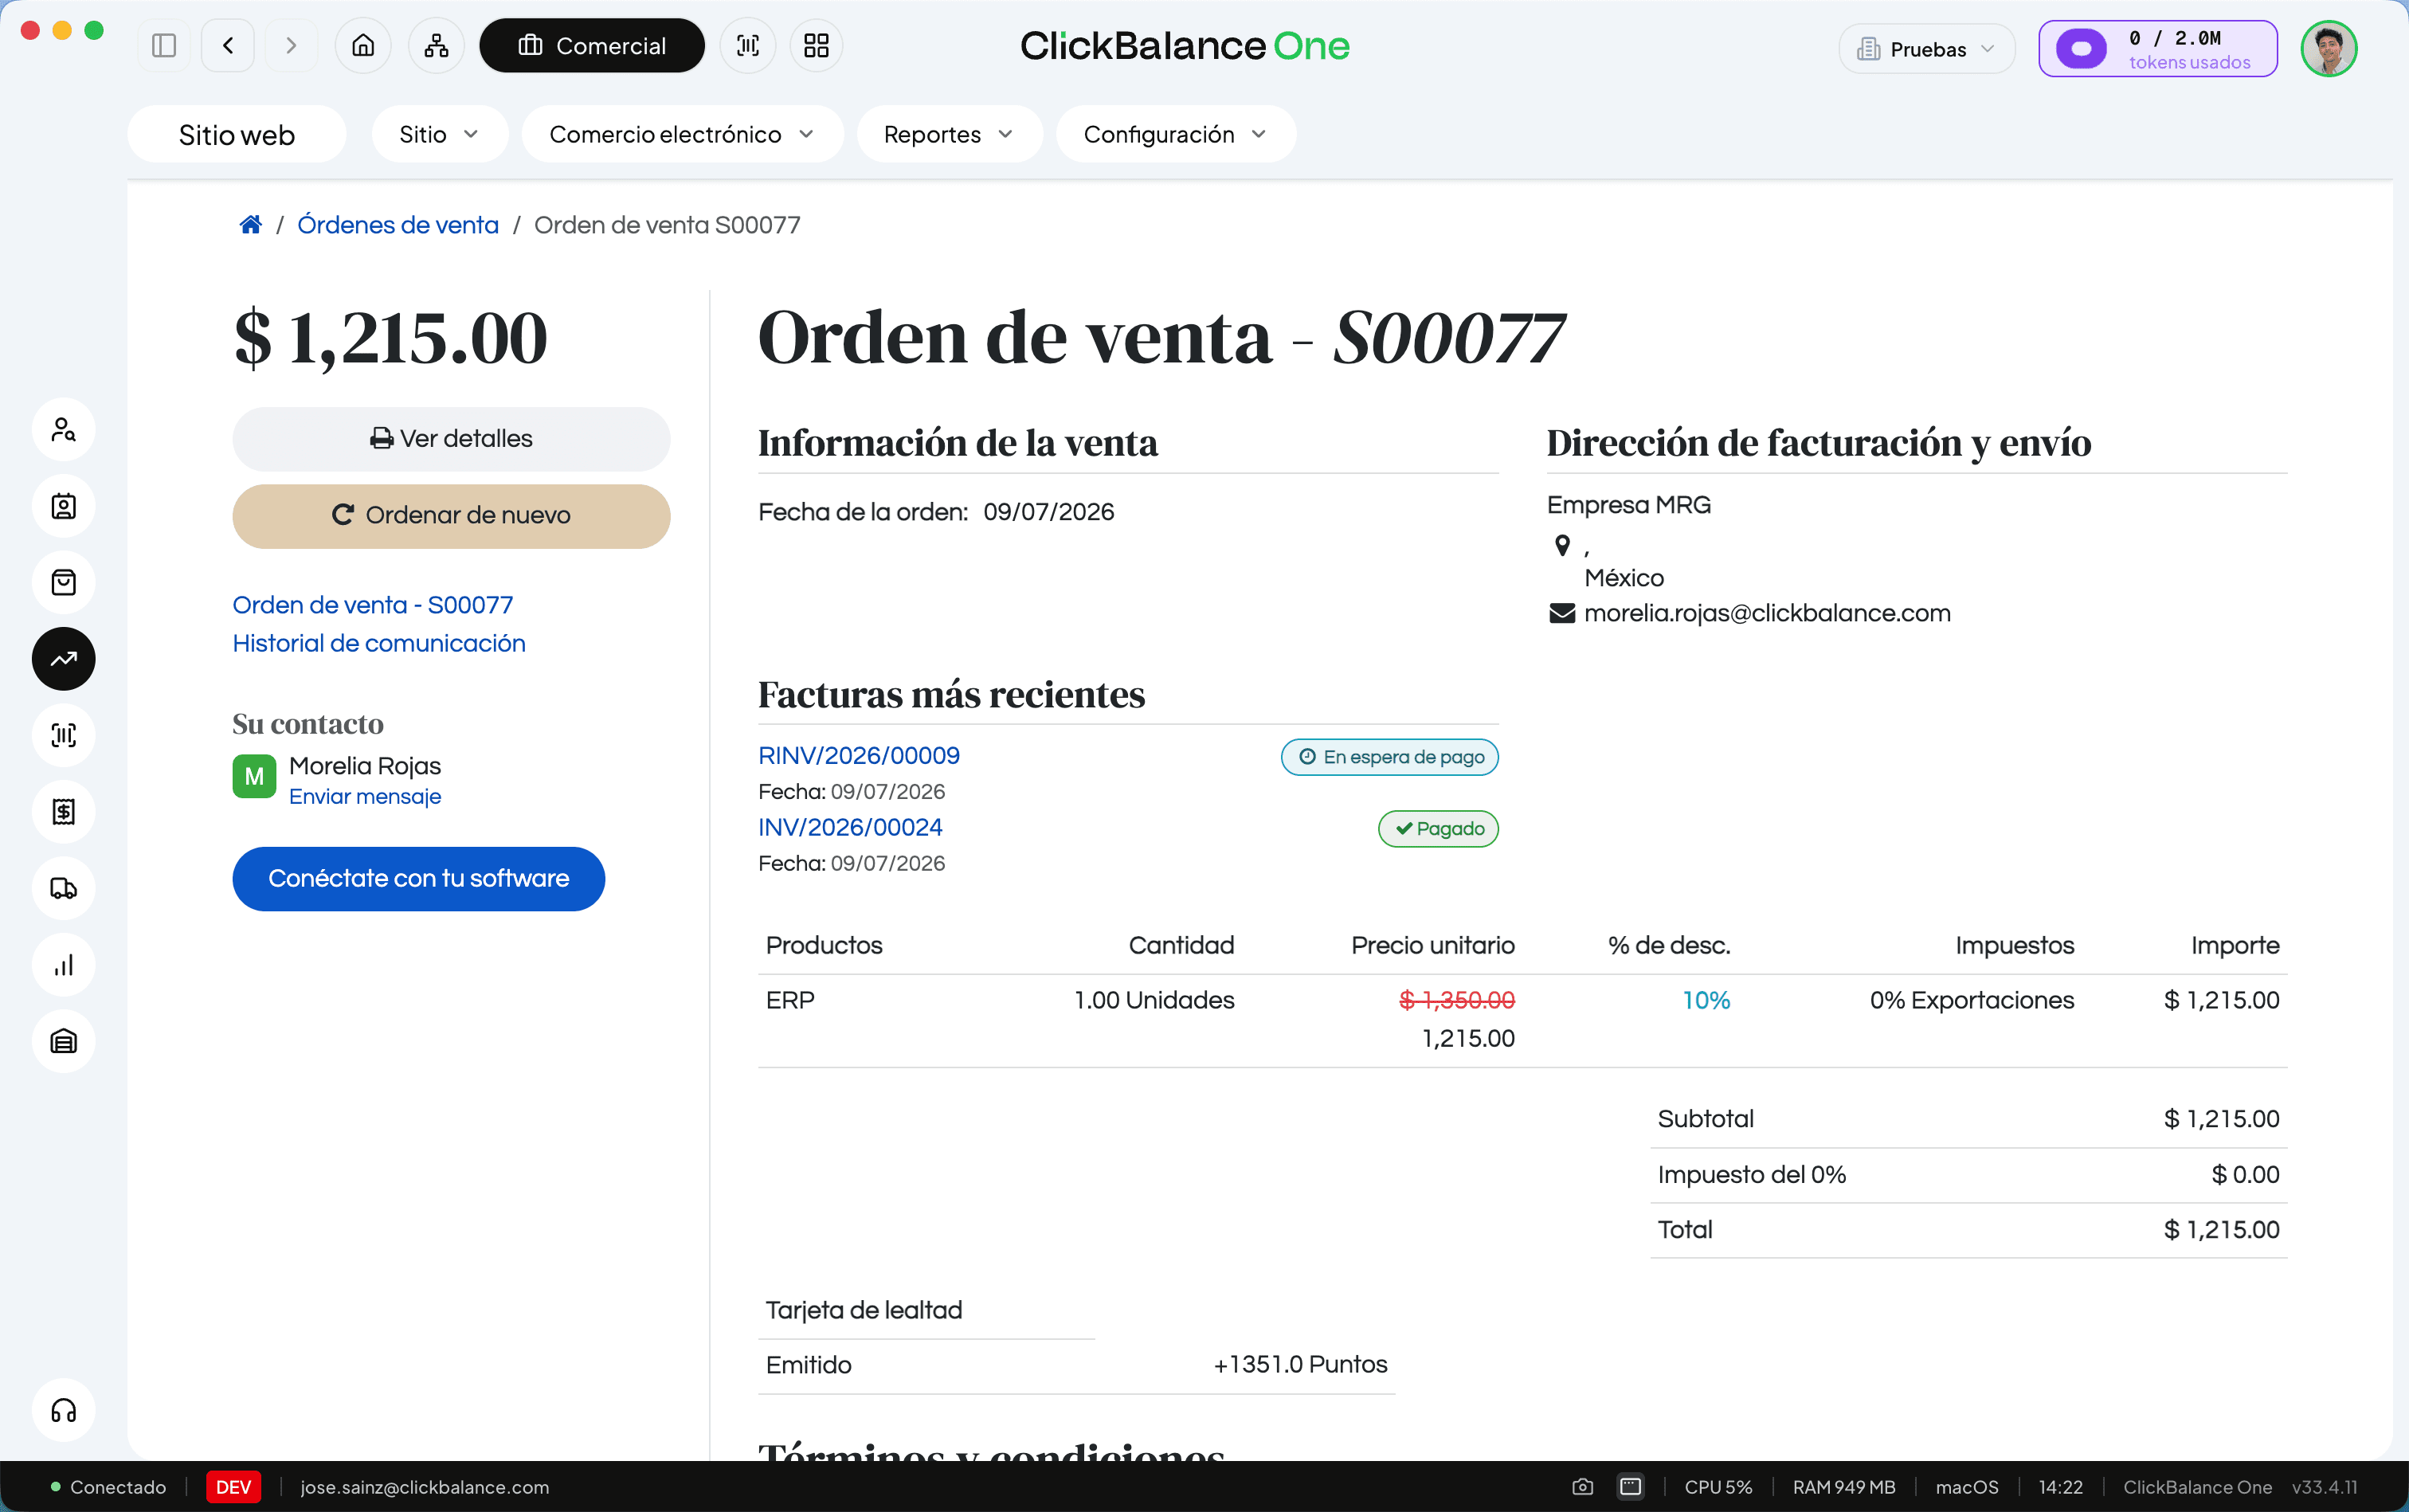The width and height of the screenshot is (2409, 1512).
Task: Click the Total $ 1,215.00 amount
Action: click(2221, 1230)
